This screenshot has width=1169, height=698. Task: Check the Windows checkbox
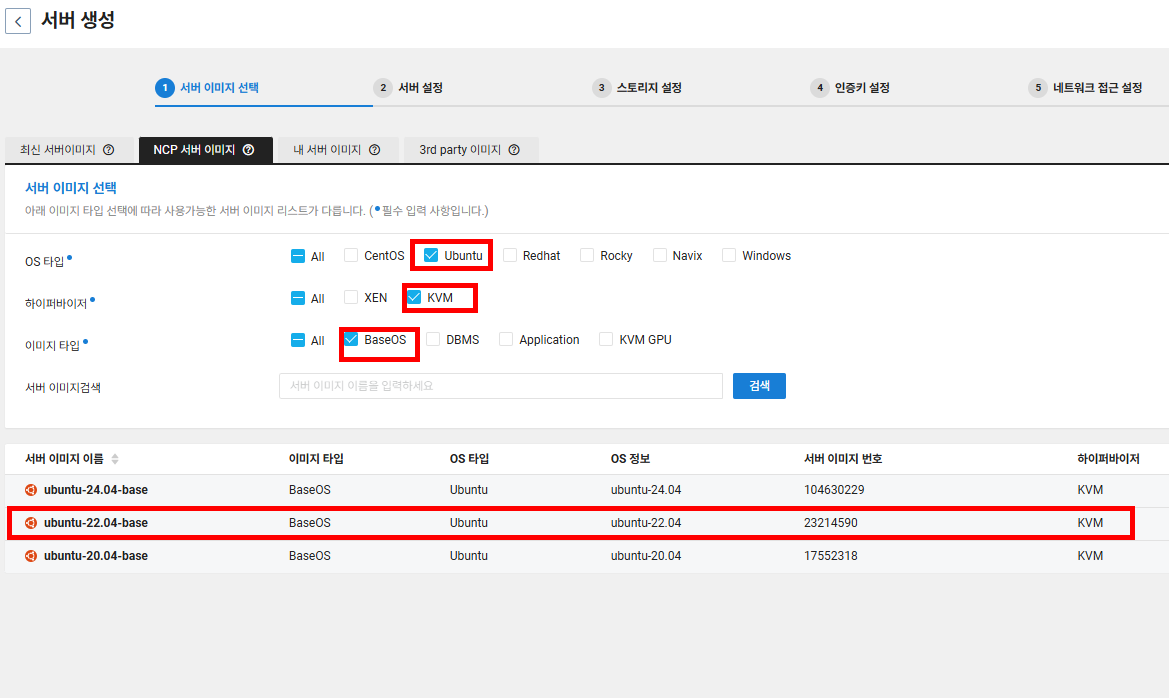[x=729, y=255]
